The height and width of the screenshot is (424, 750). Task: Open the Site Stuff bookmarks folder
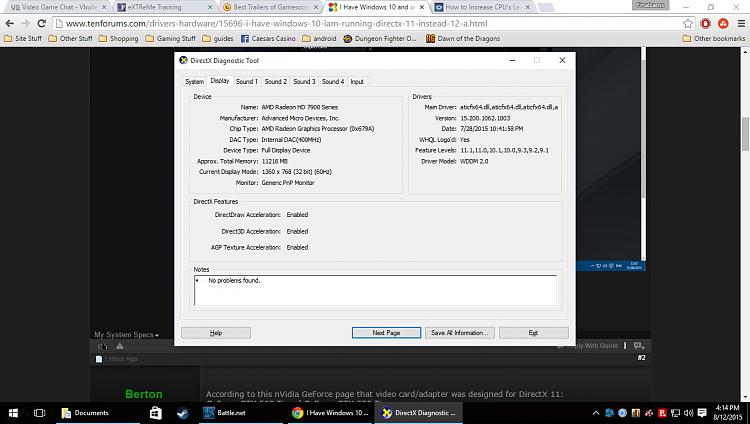(x=23, y=38)
